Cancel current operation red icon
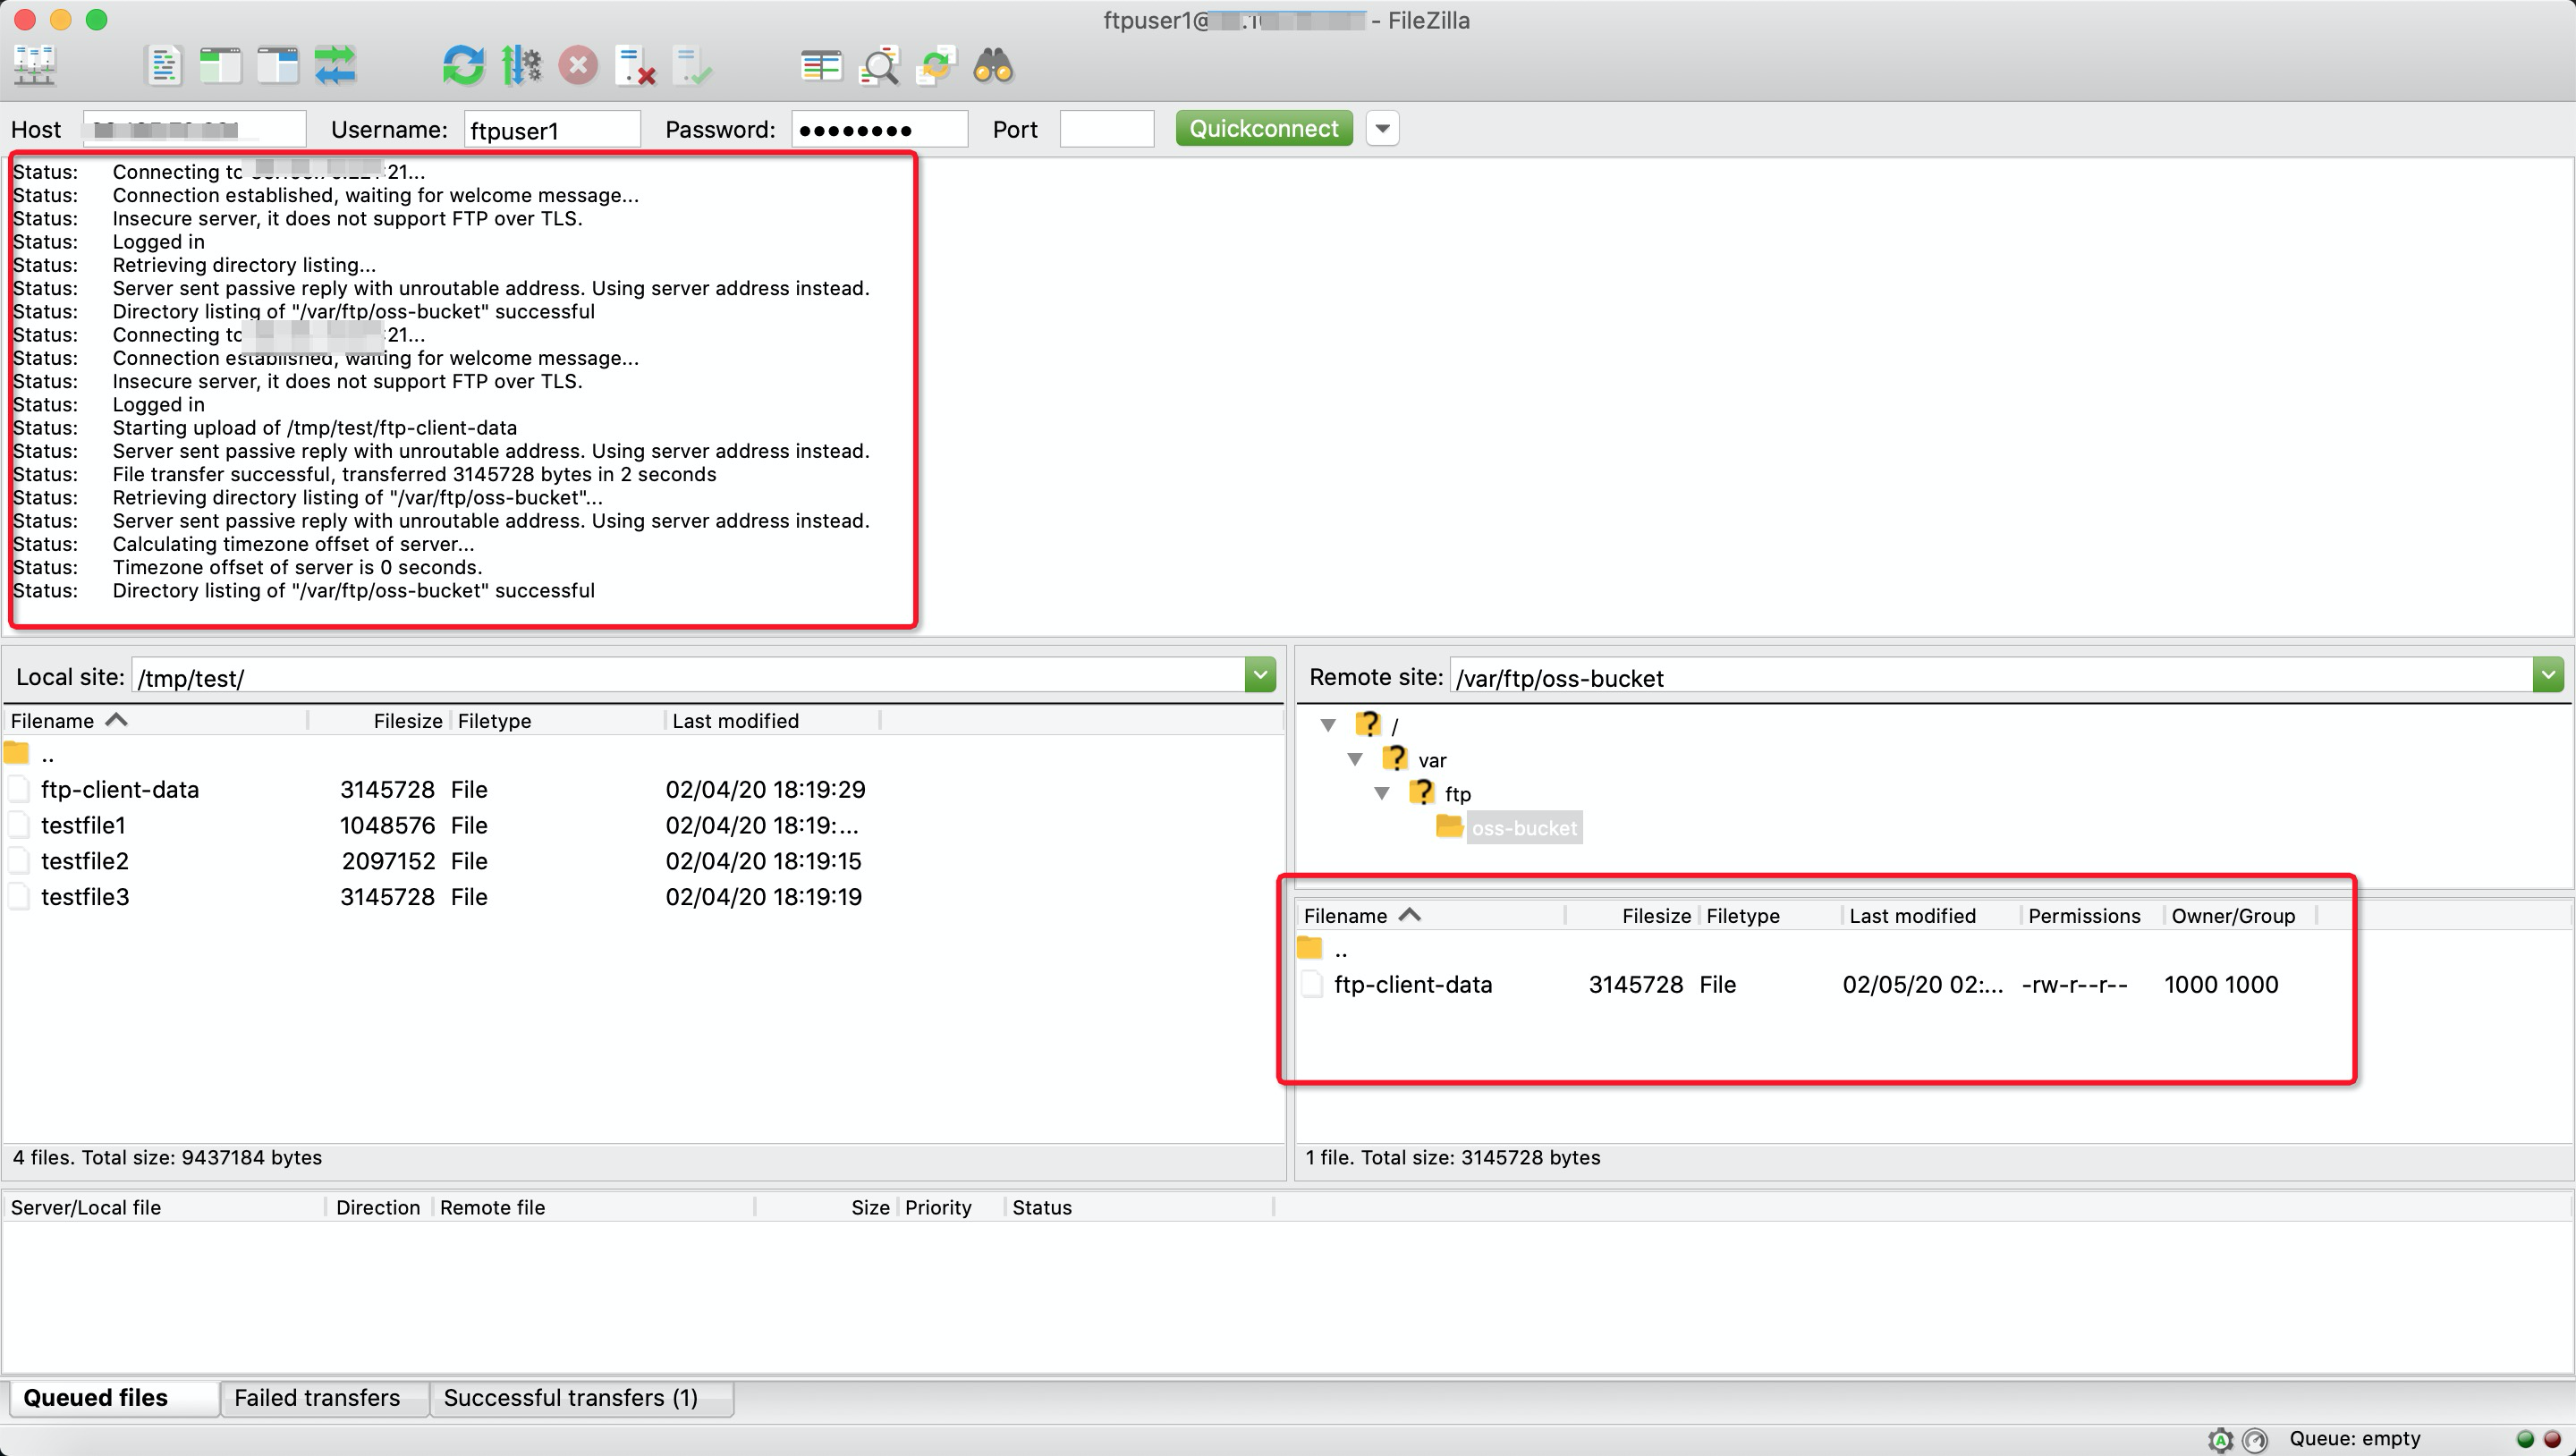2576x1456 pixels. [578, 66]
